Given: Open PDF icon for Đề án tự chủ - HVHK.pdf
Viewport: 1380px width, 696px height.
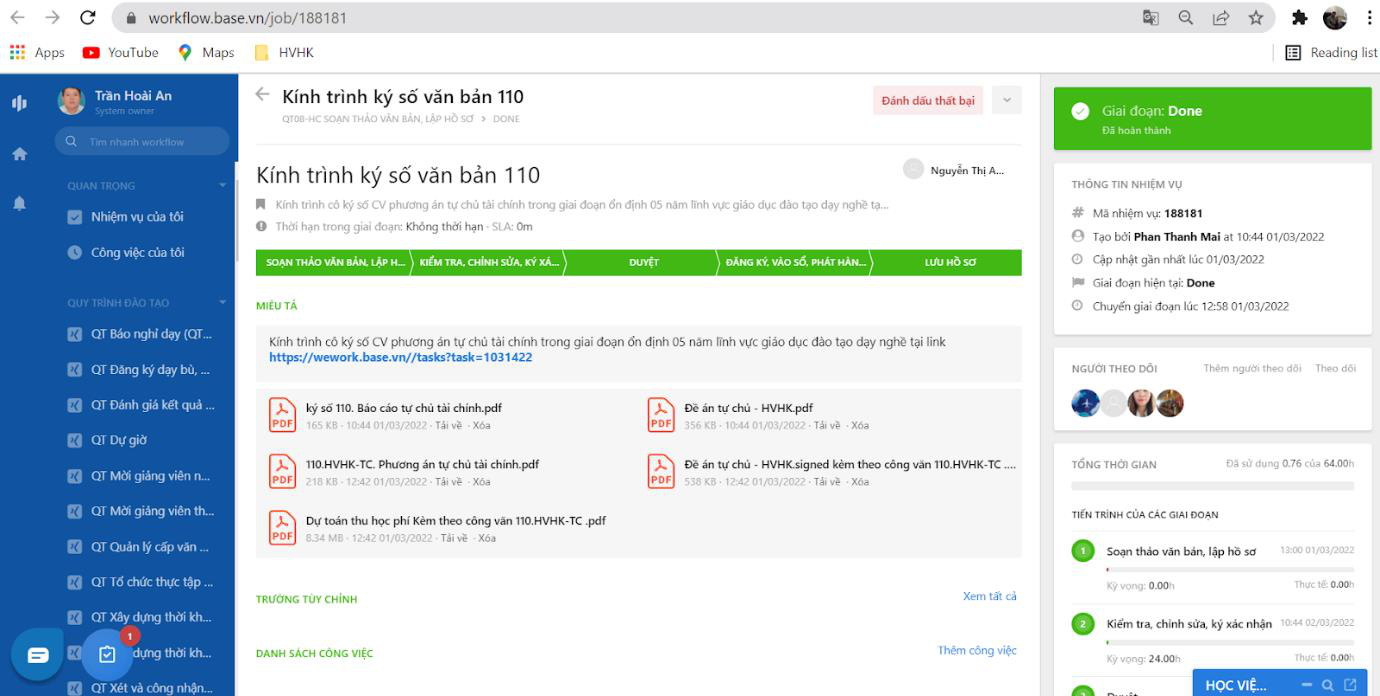Looking at the screenshot, I should pyautogui.click(x=661, y=415).
